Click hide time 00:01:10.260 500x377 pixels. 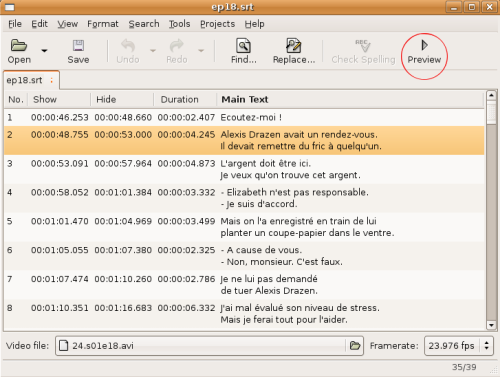123,279
